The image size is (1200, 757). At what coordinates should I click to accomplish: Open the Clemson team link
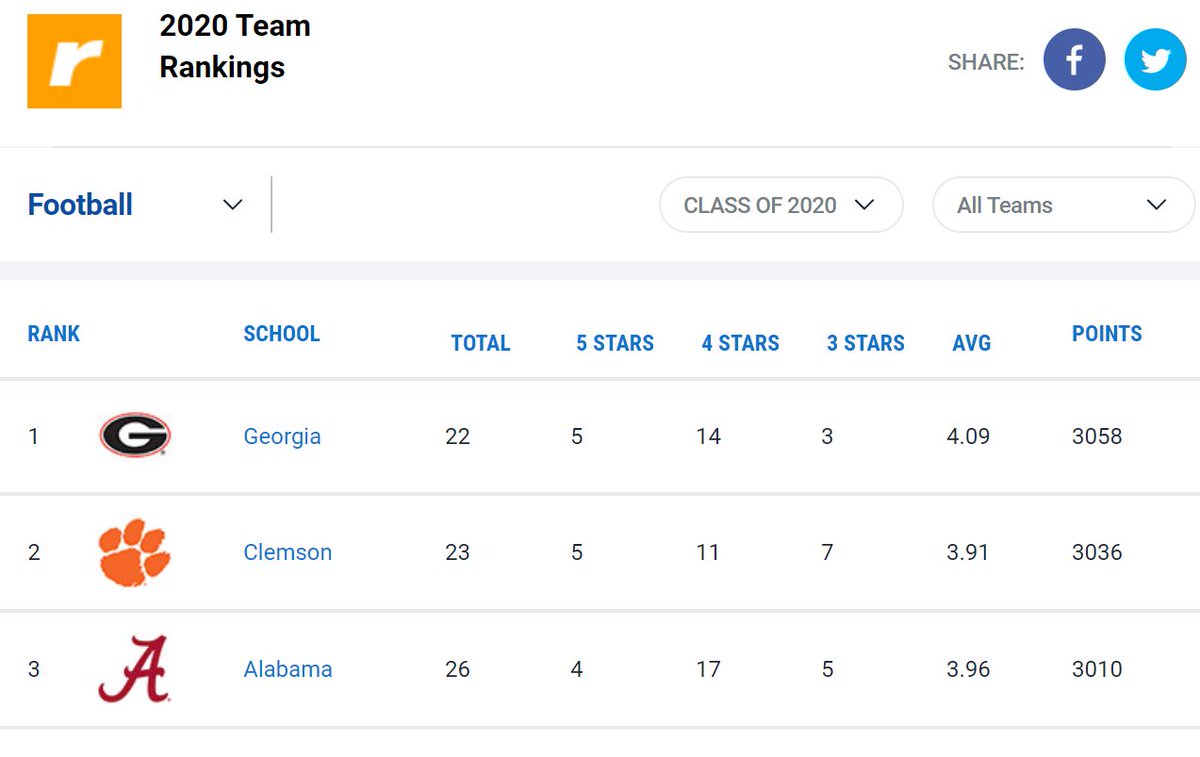(x=287, y=553)
